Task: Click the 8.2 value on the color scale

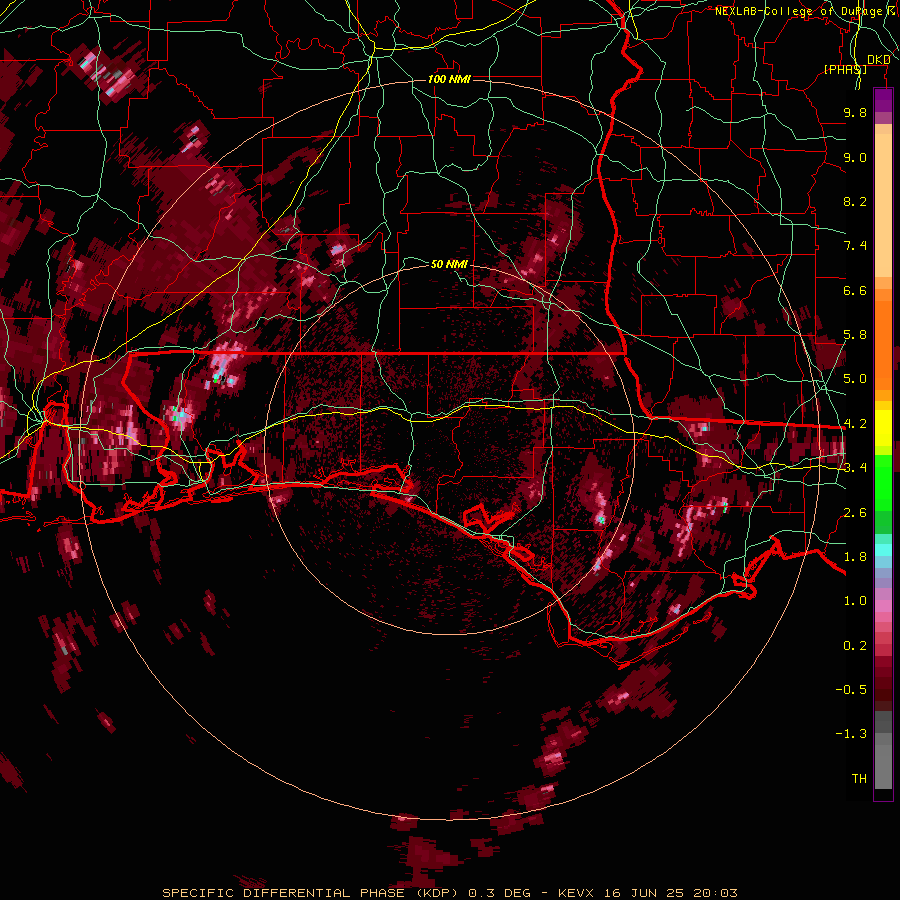Action: pyautogui.click(x=855, y=201)
